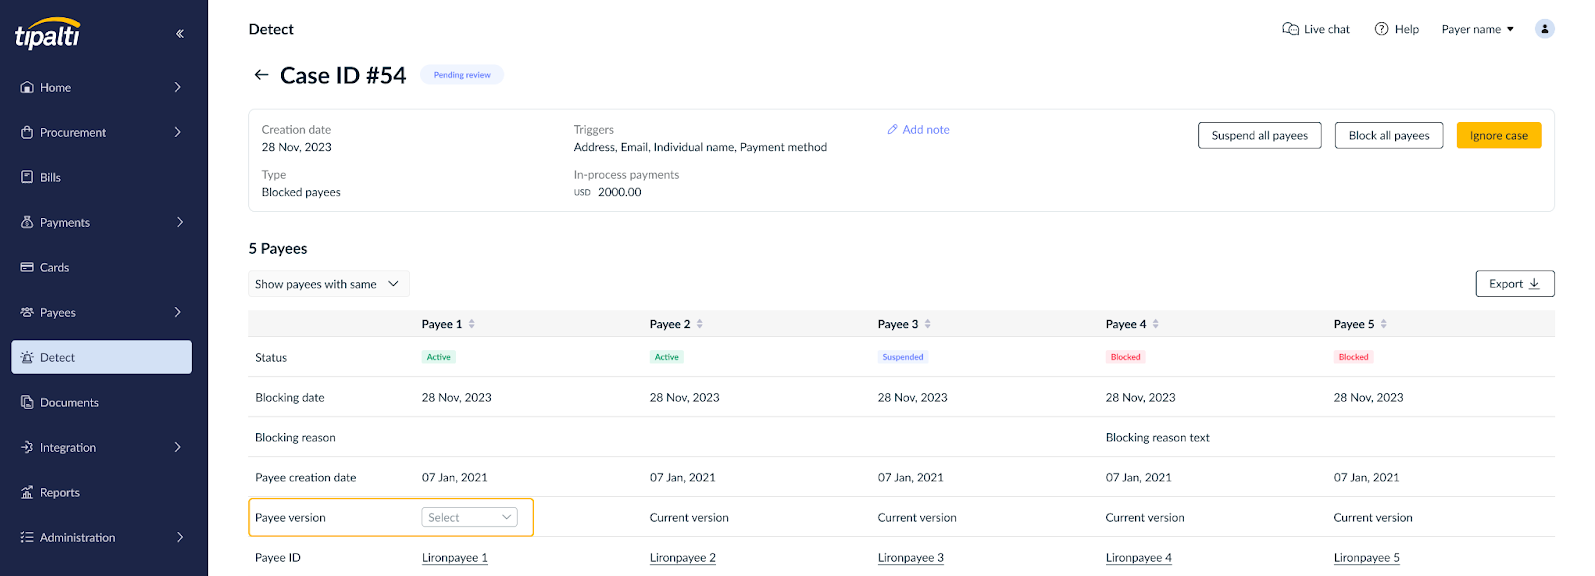Click the Suspended status badge for Payee 3

[x=903, y=357]
